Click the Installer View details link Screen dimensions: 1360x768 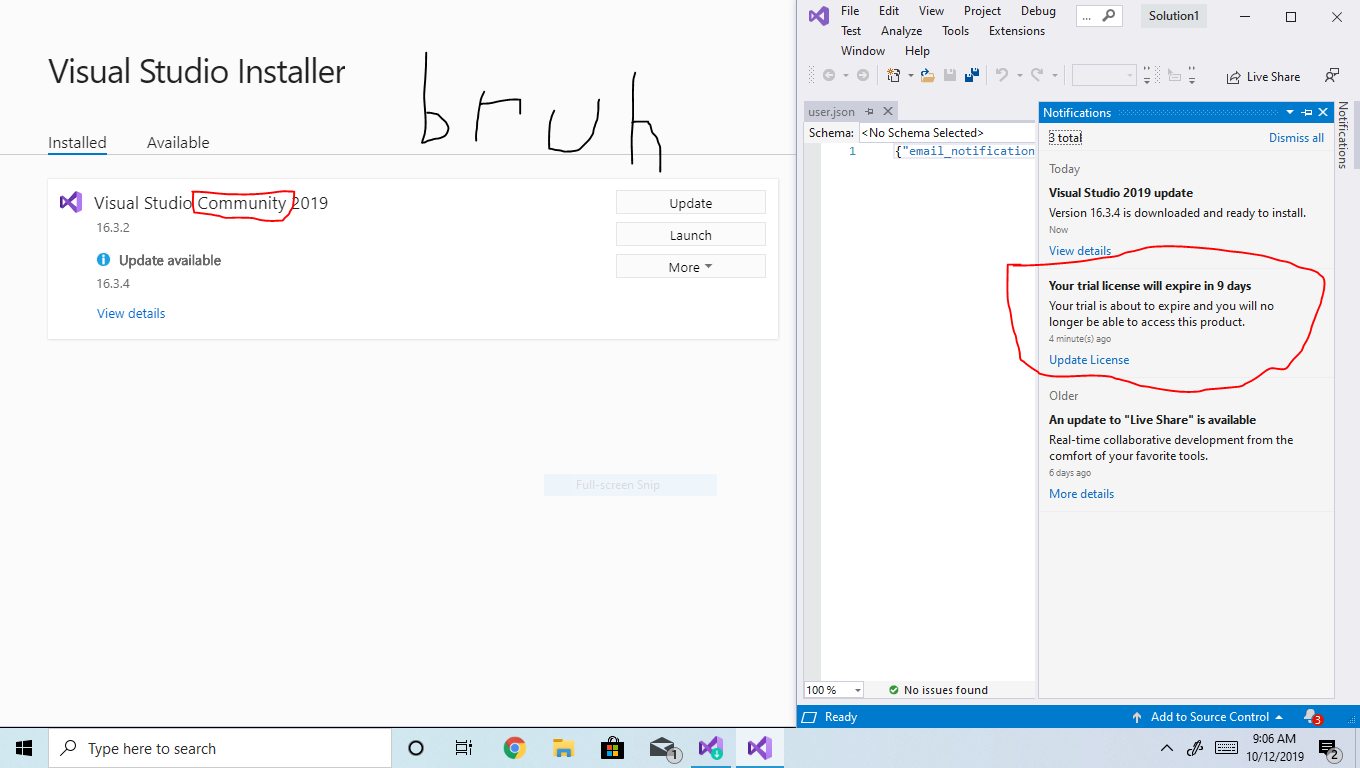131,314
